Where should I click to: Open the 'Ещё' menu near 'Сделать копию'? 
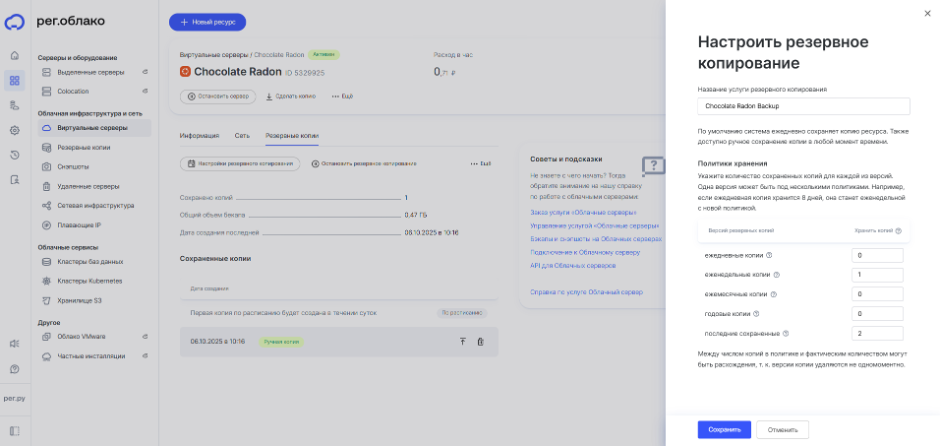341,96
